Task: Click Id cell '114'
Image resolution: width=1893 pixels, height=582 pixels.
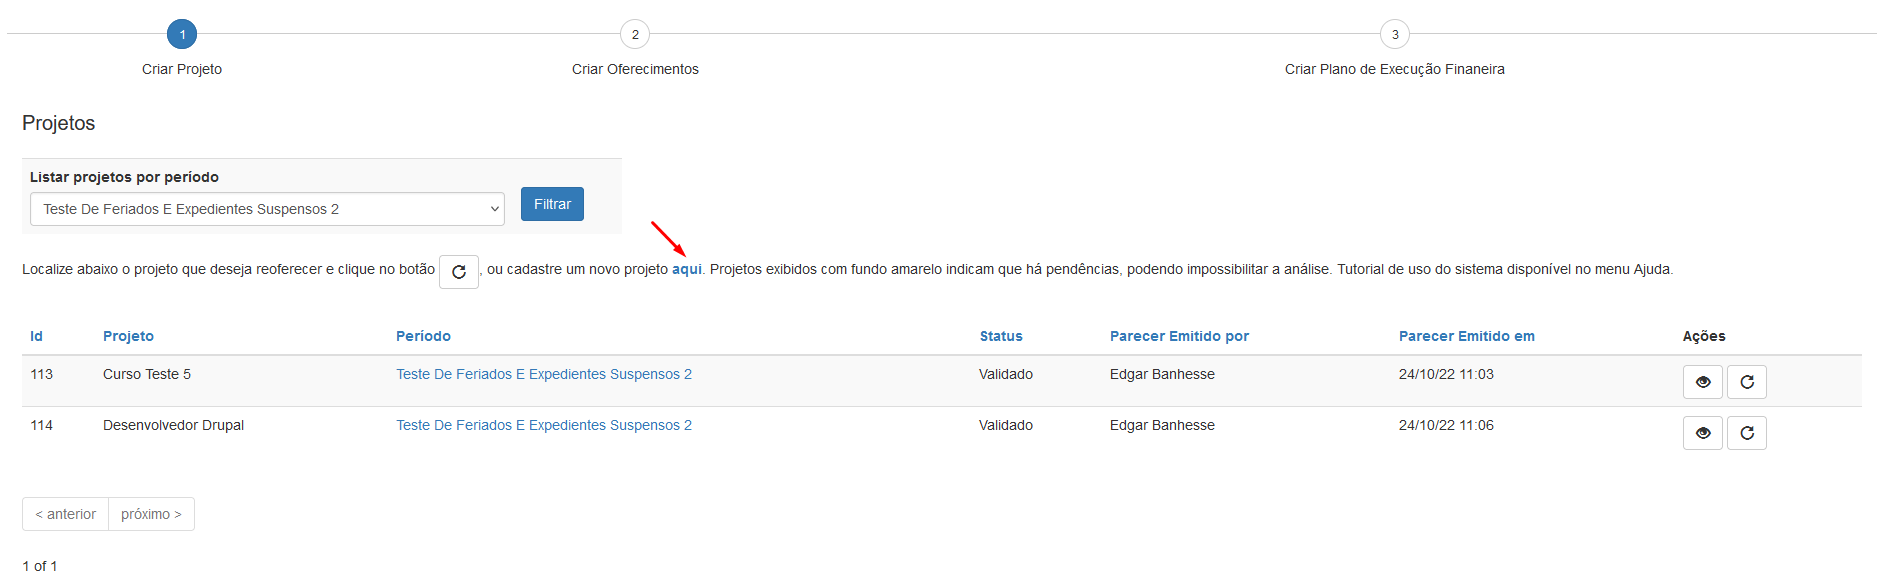Action: (41, 425)
